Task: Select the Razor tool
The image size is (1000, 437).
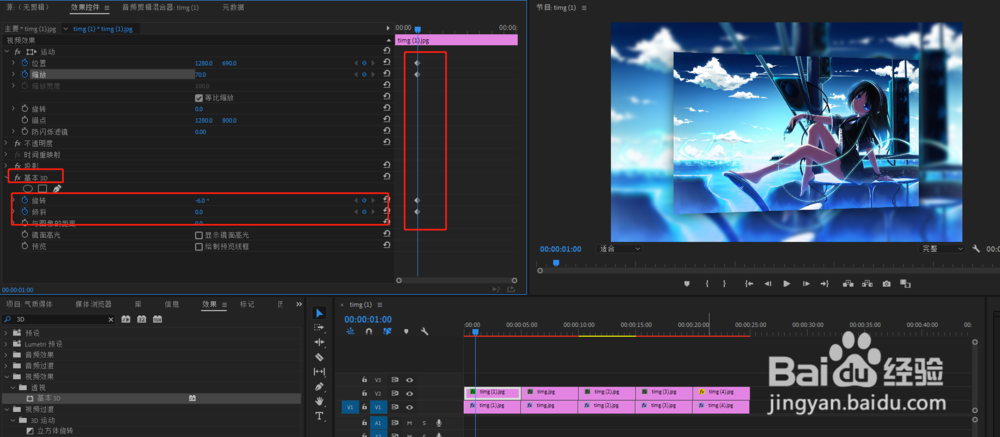Action: pos(320,357)
